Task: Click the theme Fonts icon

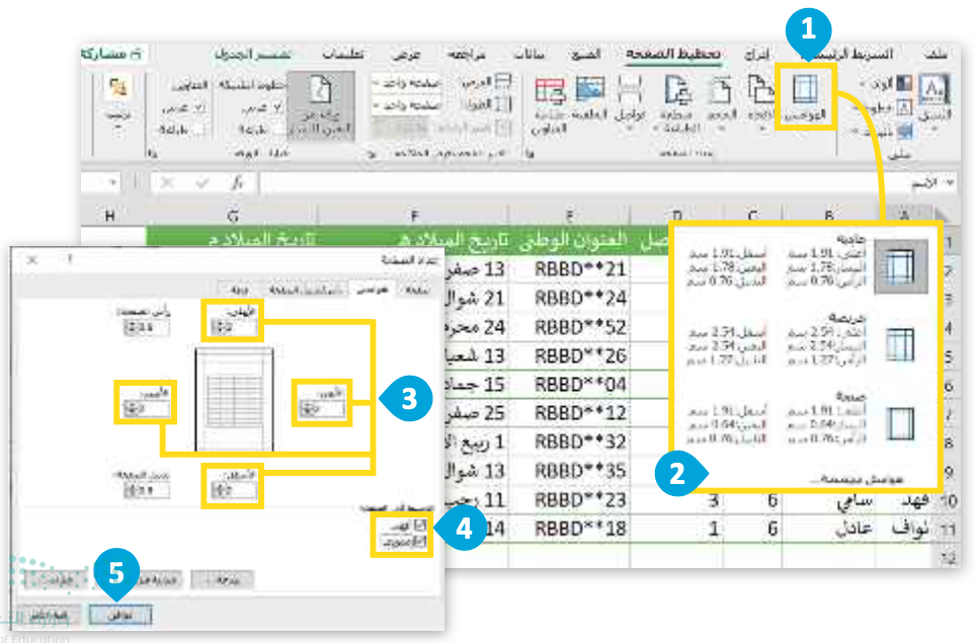Action: 903,108
